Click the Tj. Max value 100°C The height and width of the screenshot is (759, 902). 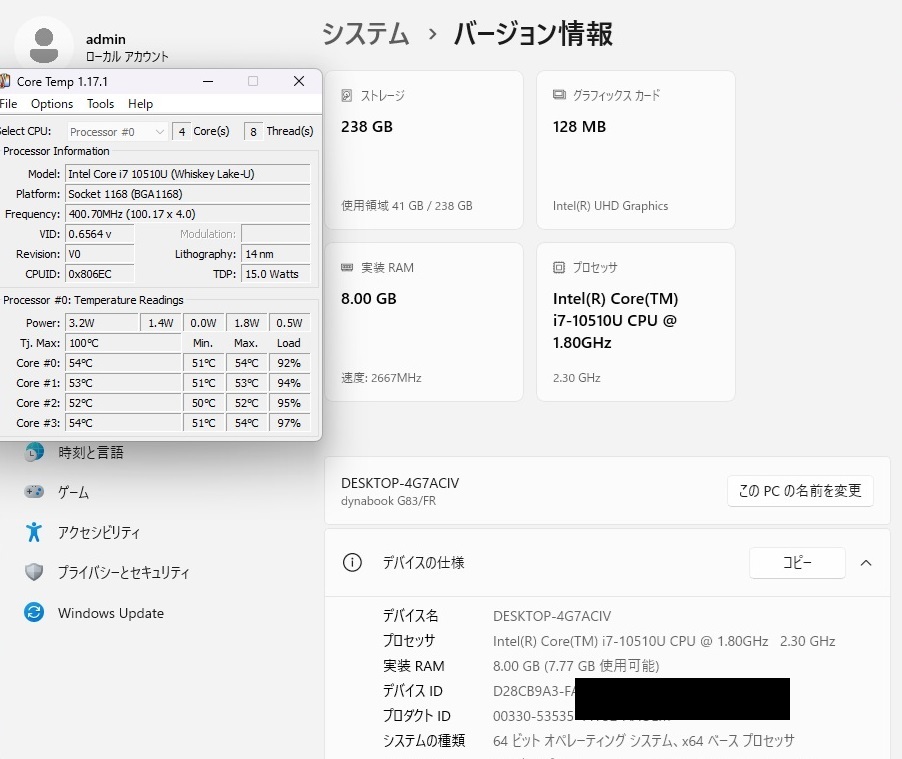pyautogui.click(x=124, y=343)
